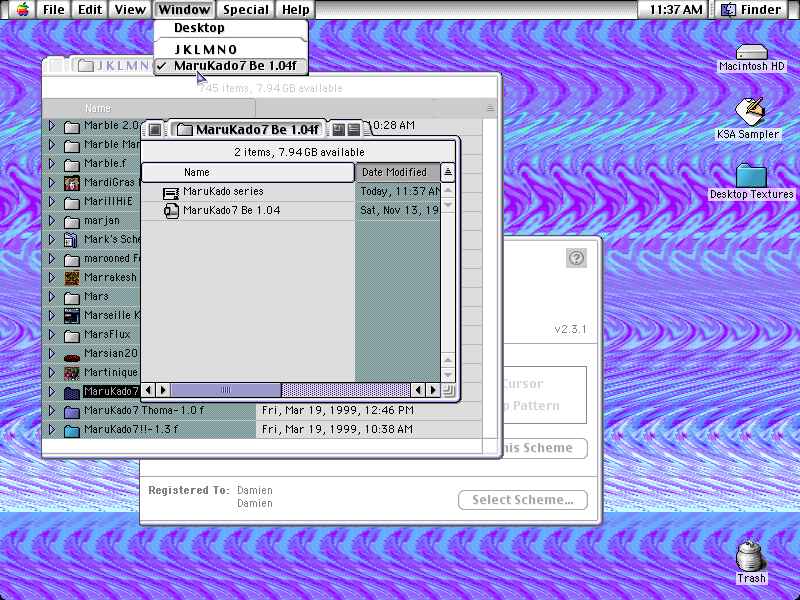The width and height of the screenshot is (800, 600).
Task: Click the 11:37 AM menu bar clock
Action: click(x=676, y=9)
